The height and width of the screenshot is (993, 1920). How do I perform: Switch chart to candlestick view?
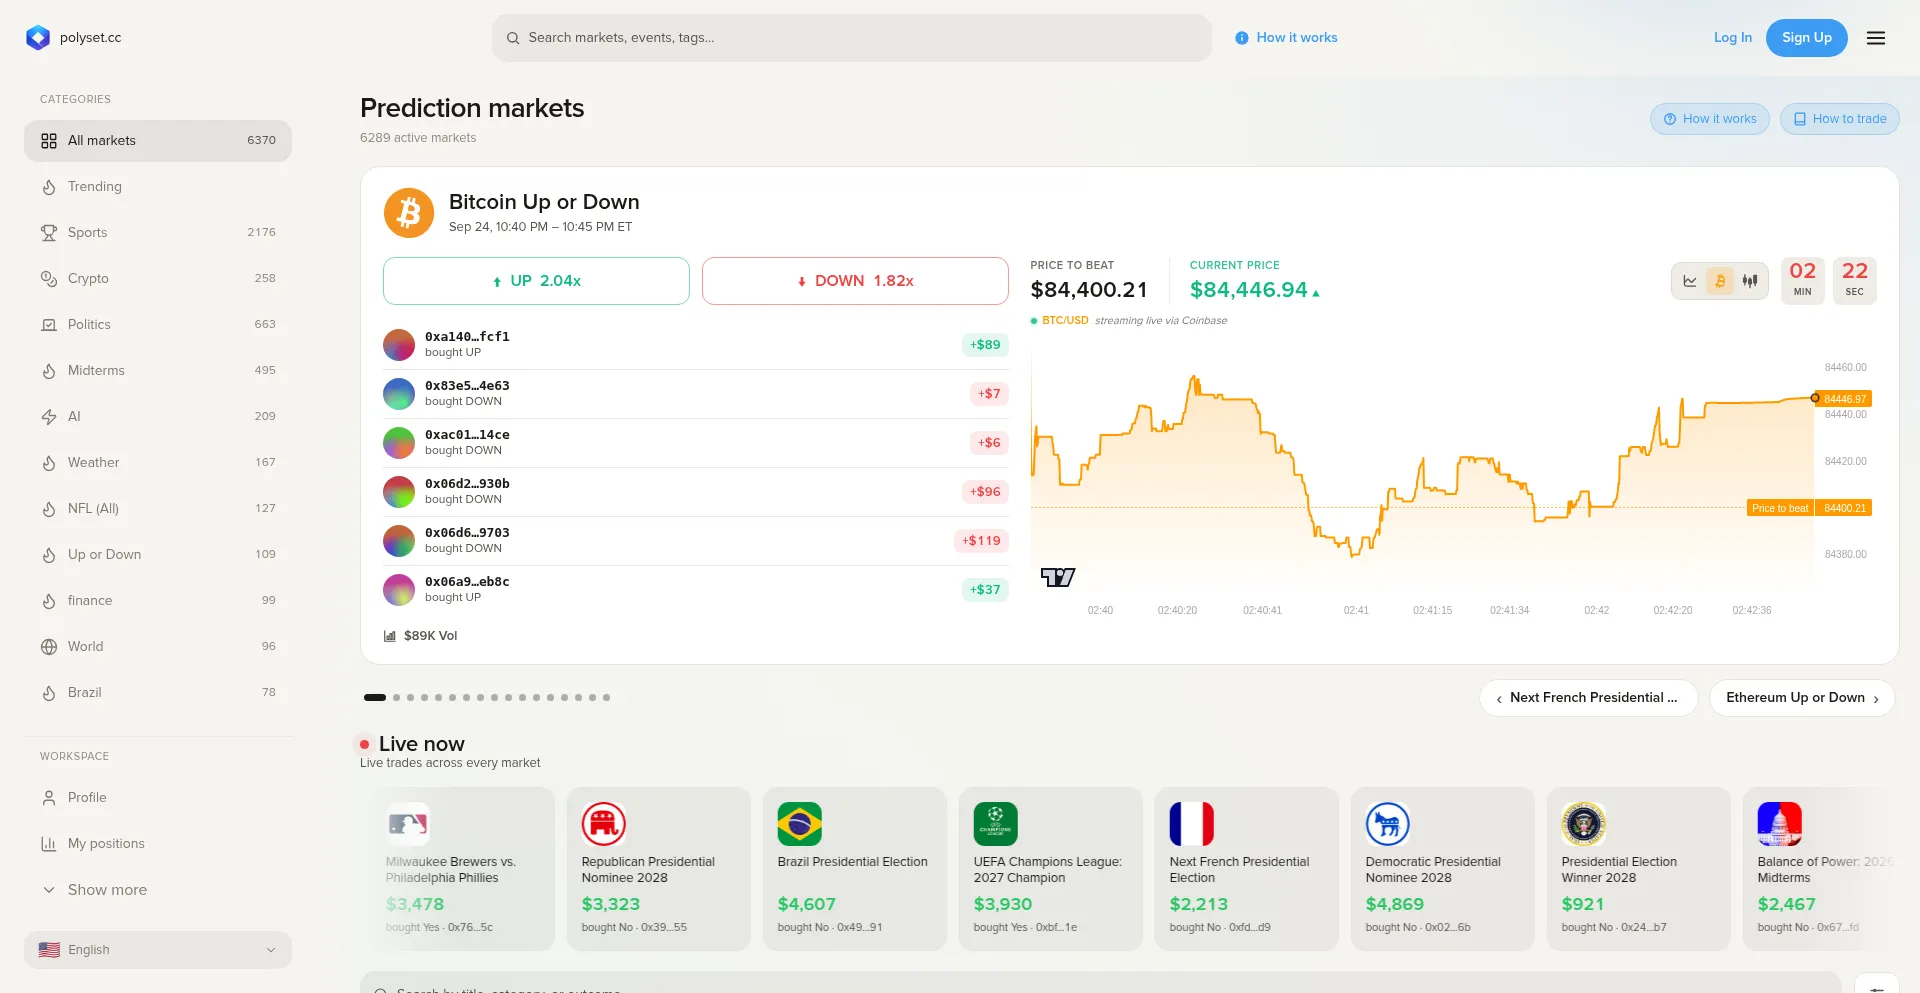coord(1750,281)
